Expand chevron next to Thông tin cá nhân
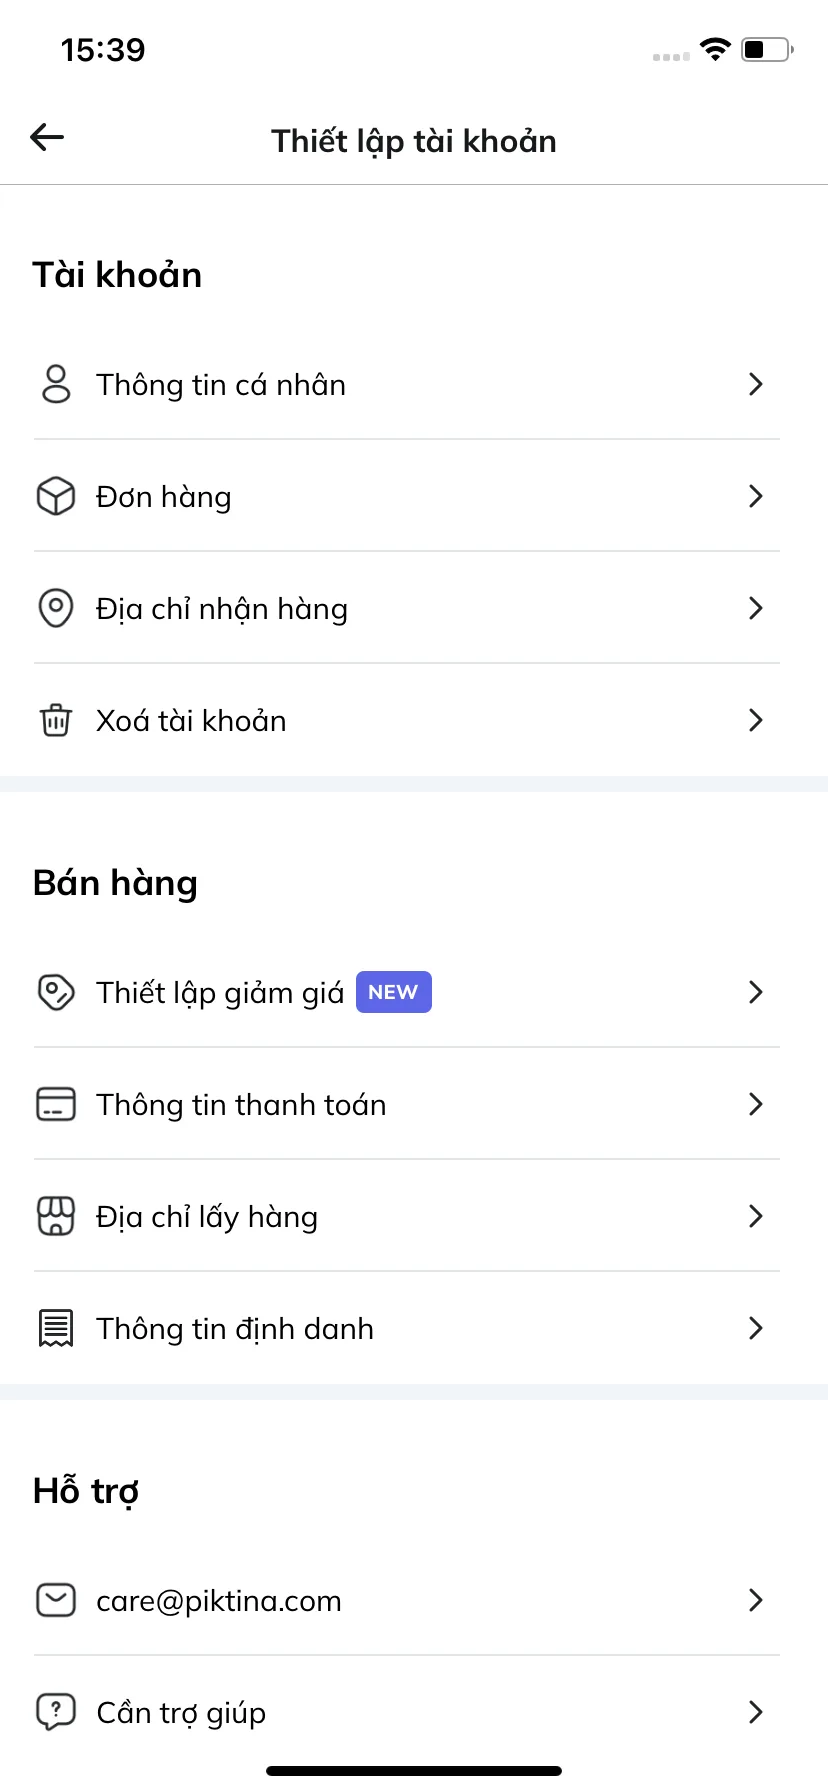 (756, 384)
